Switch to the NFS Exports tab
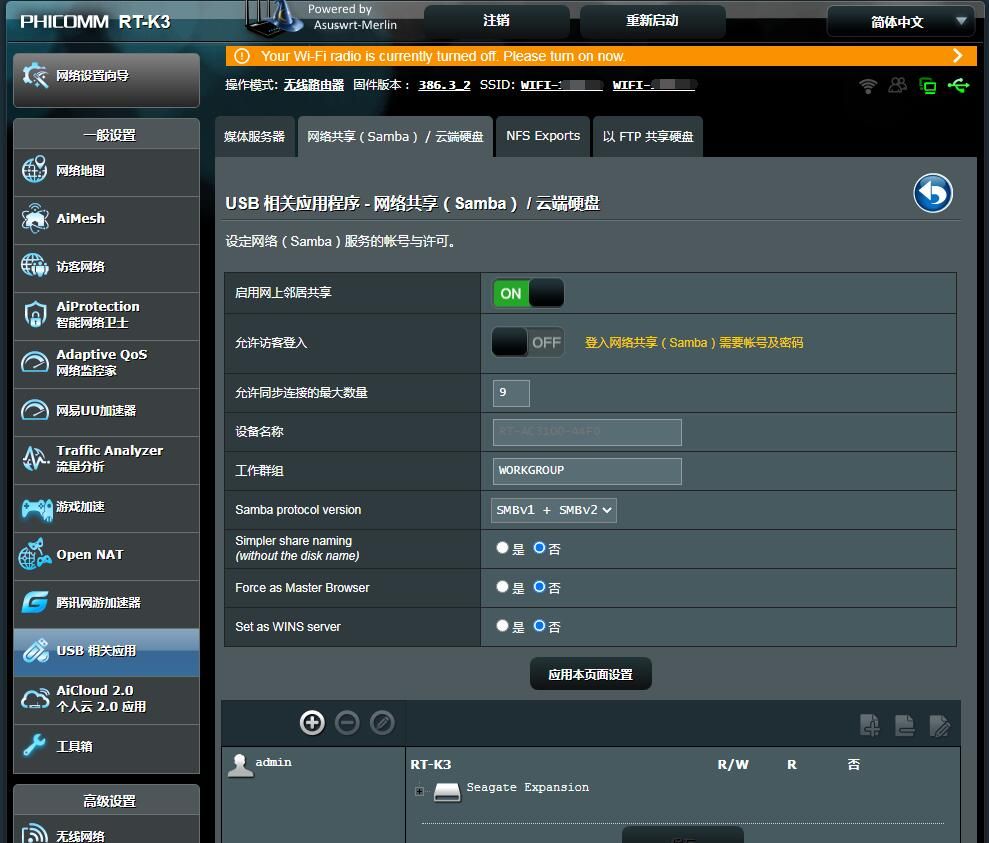989x843 pixels. [x=543, y=136]
